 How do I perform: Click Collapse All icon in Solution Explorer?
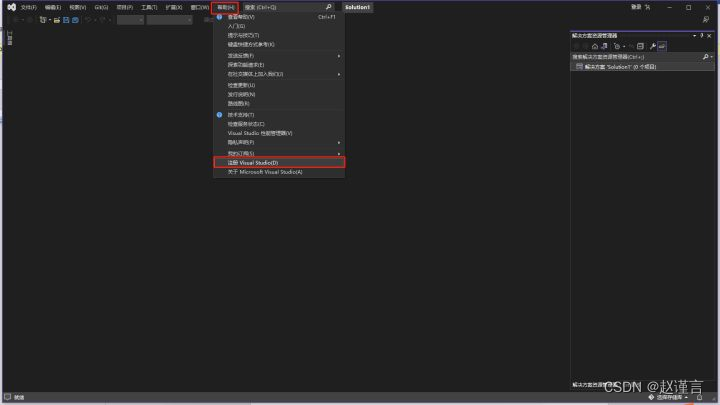[640, 46]
